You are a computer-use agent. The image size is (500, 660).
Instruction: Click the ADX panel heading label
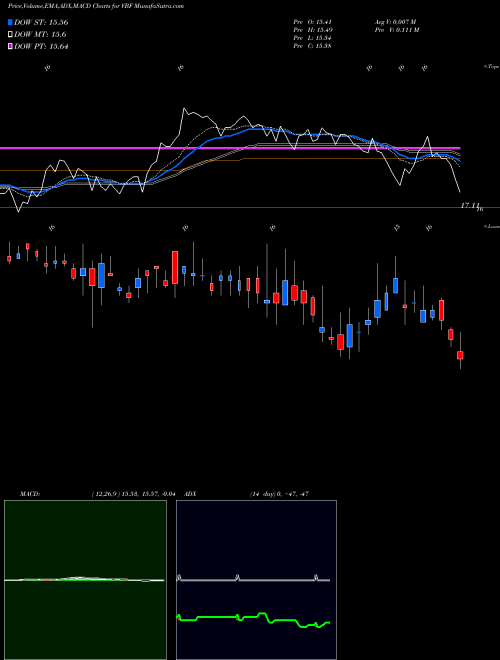[190, 494]
